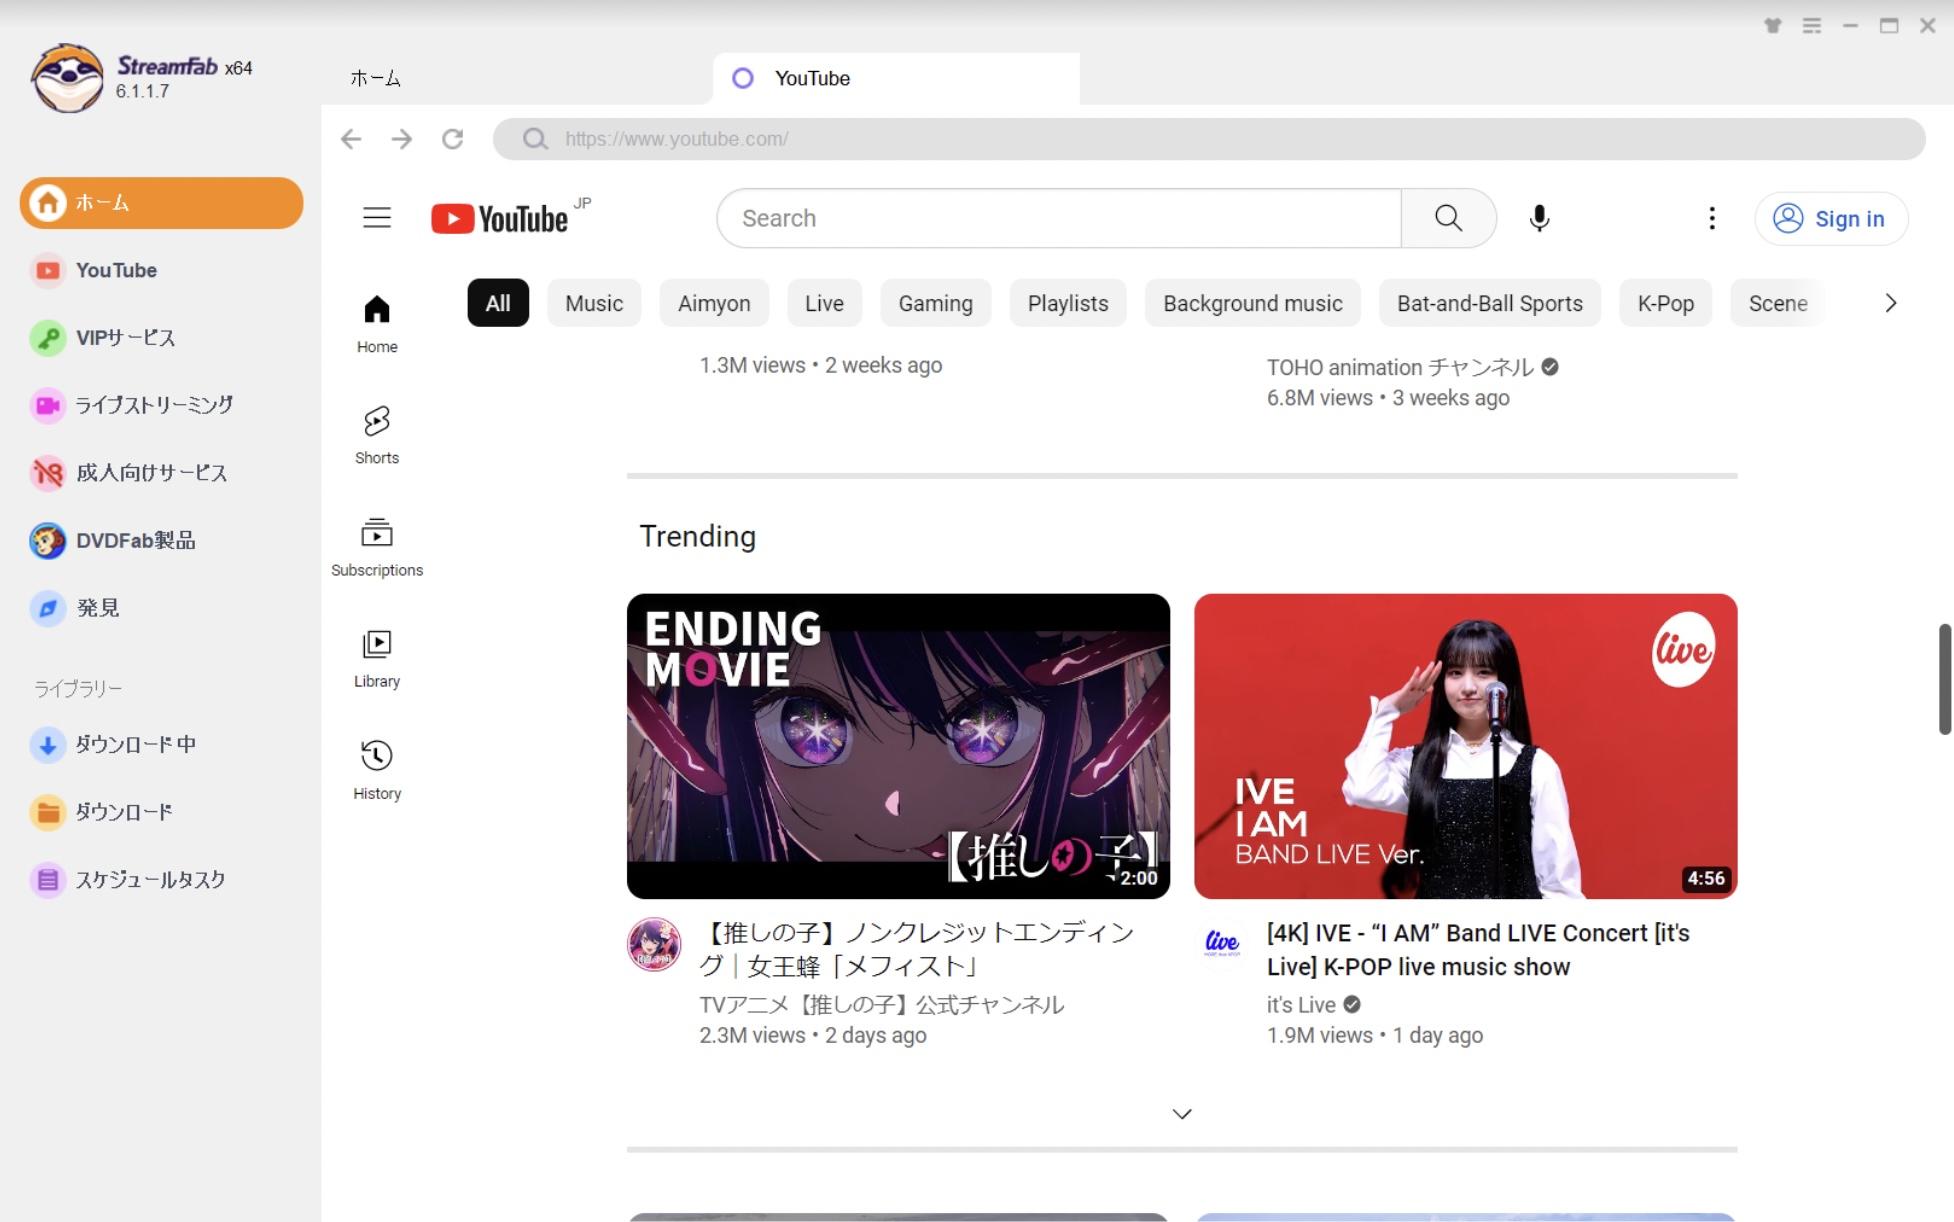Click "2.3M views • 2 days ago" text
This screenshot has height=1222, width=1954.
click(813, 1035)
